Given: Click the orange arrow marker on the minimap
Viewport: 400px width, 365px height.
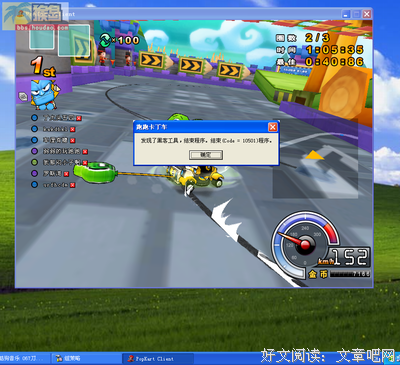Looking at the screenshot, I should click(x=314, y=155).
